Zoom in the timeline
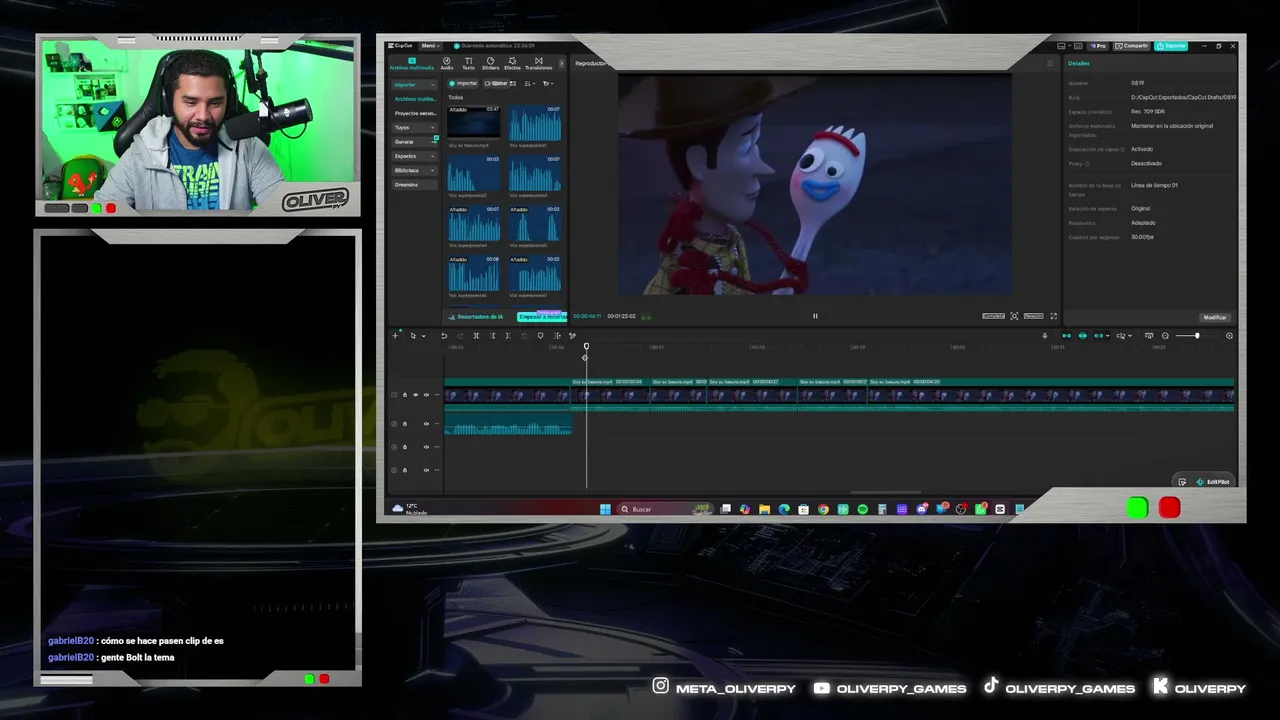Viewport: 1280px width, 720px height. [1229, 336]
